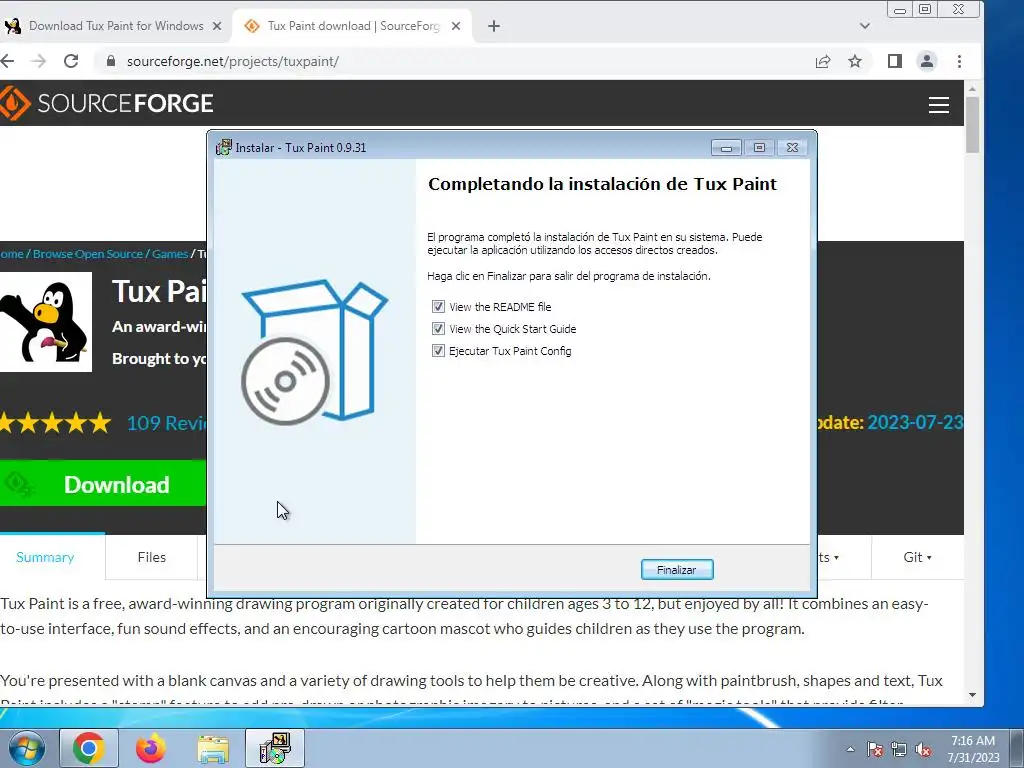
Task: Go back in Chrome
Action: click(7, 61)
